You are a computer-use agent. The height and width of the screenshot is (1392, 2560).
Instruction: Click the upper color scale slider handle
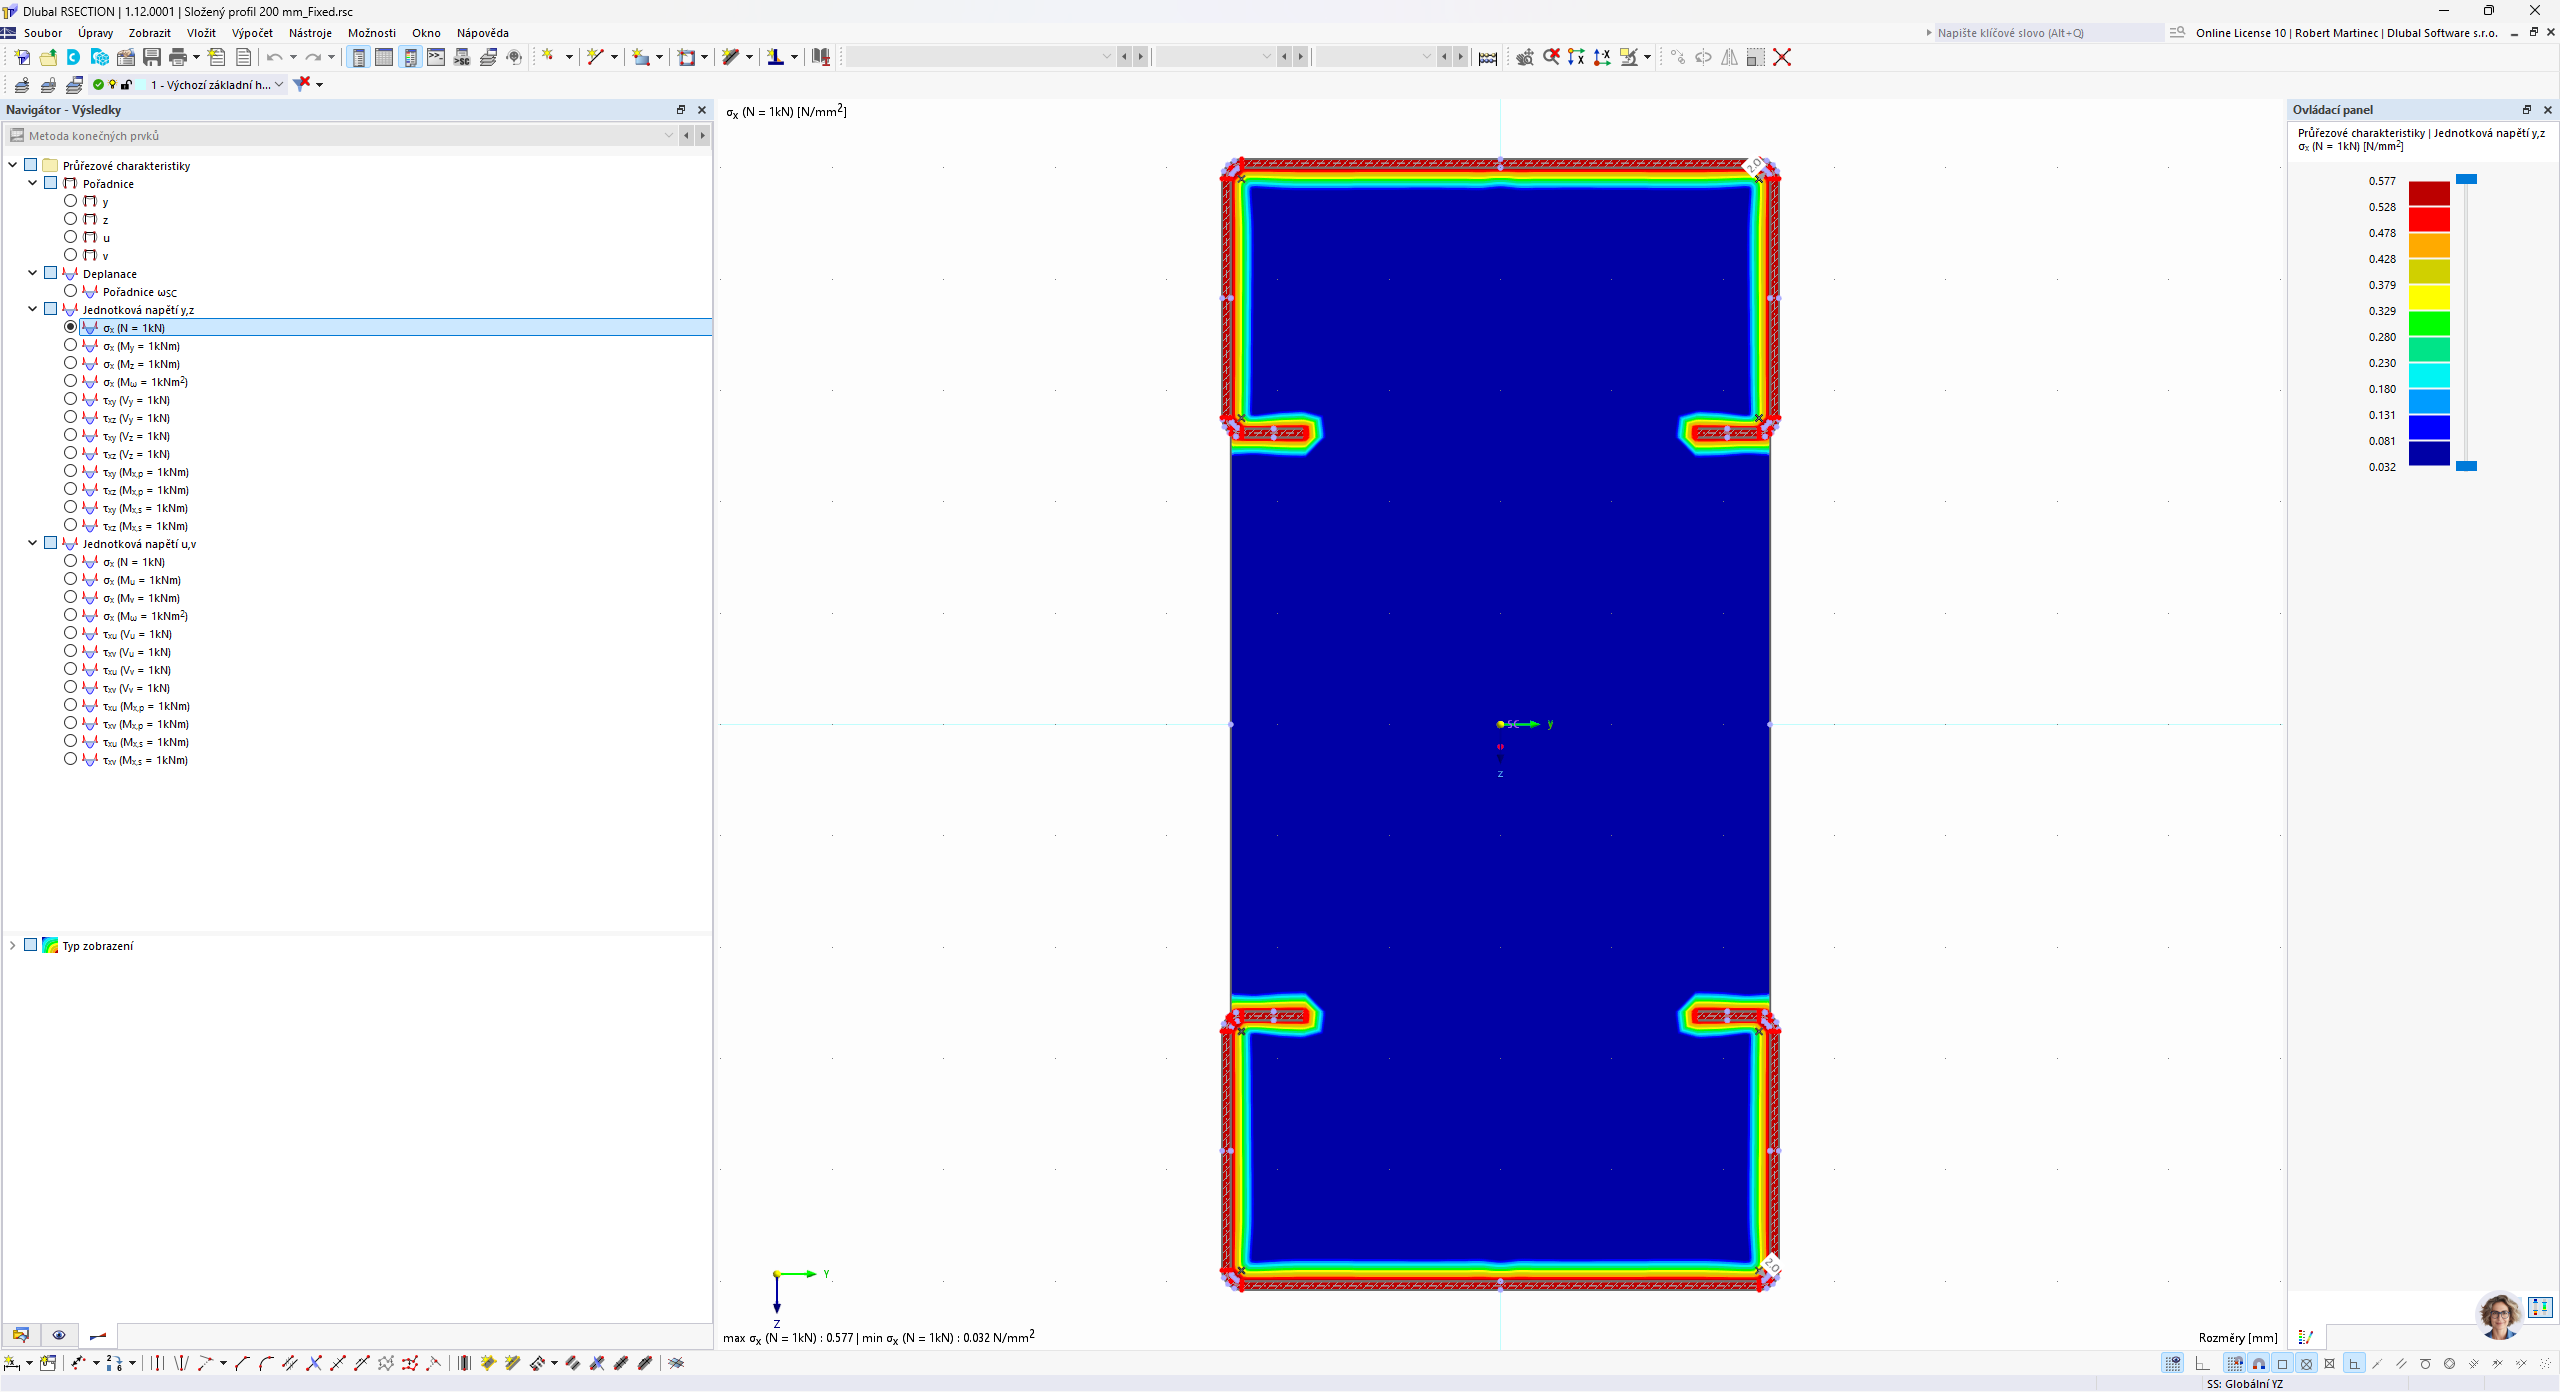pos(2467,179)
